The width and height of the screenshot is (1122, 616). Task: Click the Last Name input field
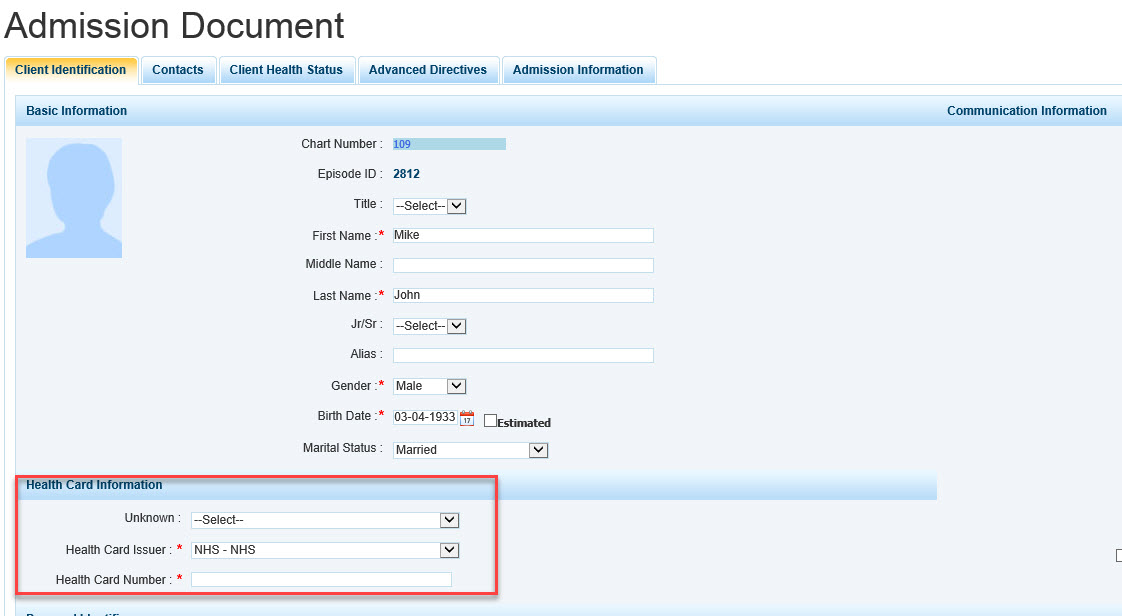pos(523,296)
